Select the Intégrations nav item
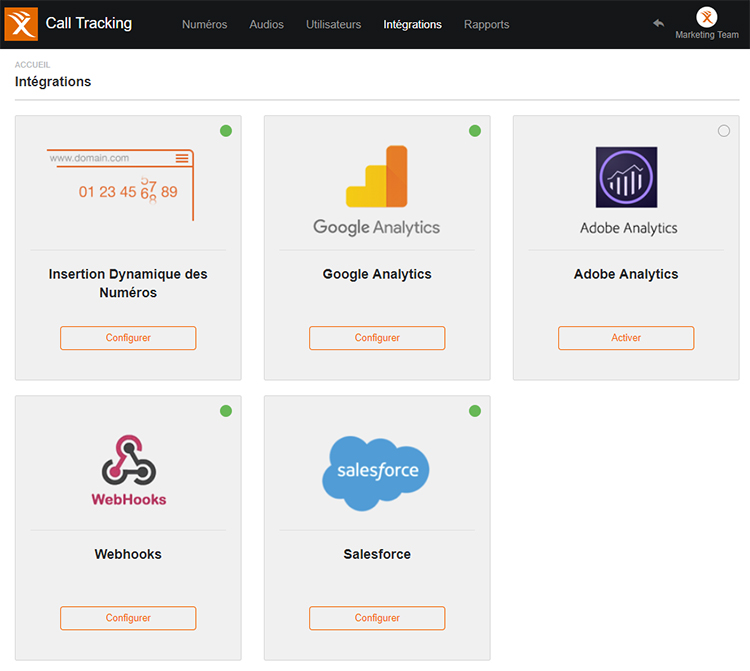 click(x=412, y=24)
